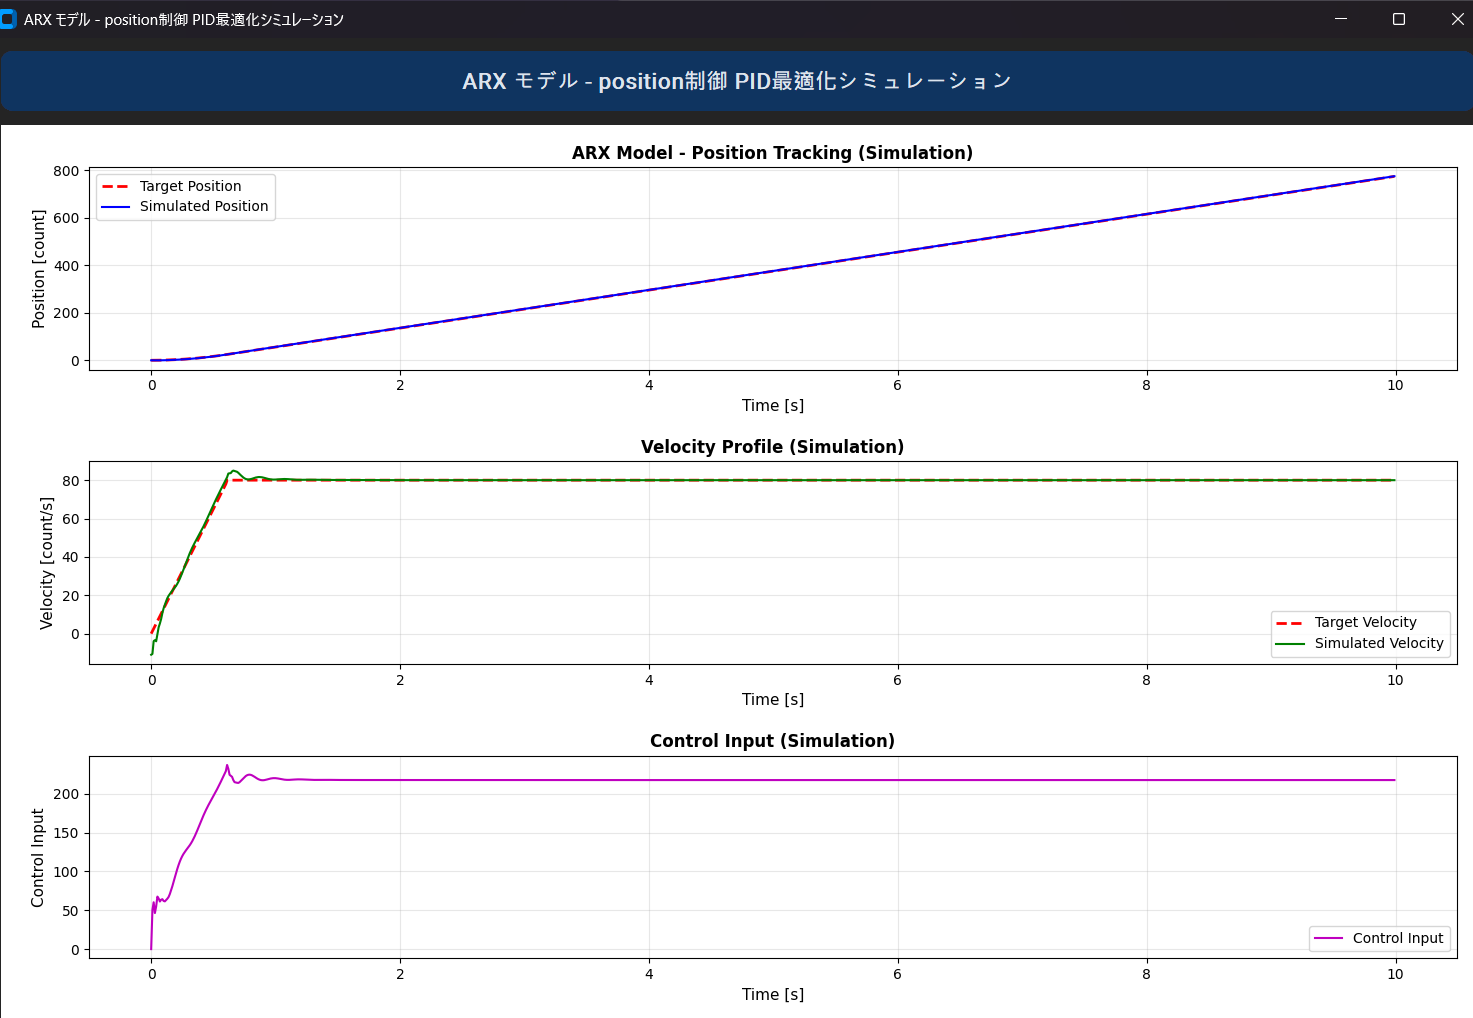
Task: Click the Time [s] label under the control input plot
Action: point(772,994)
